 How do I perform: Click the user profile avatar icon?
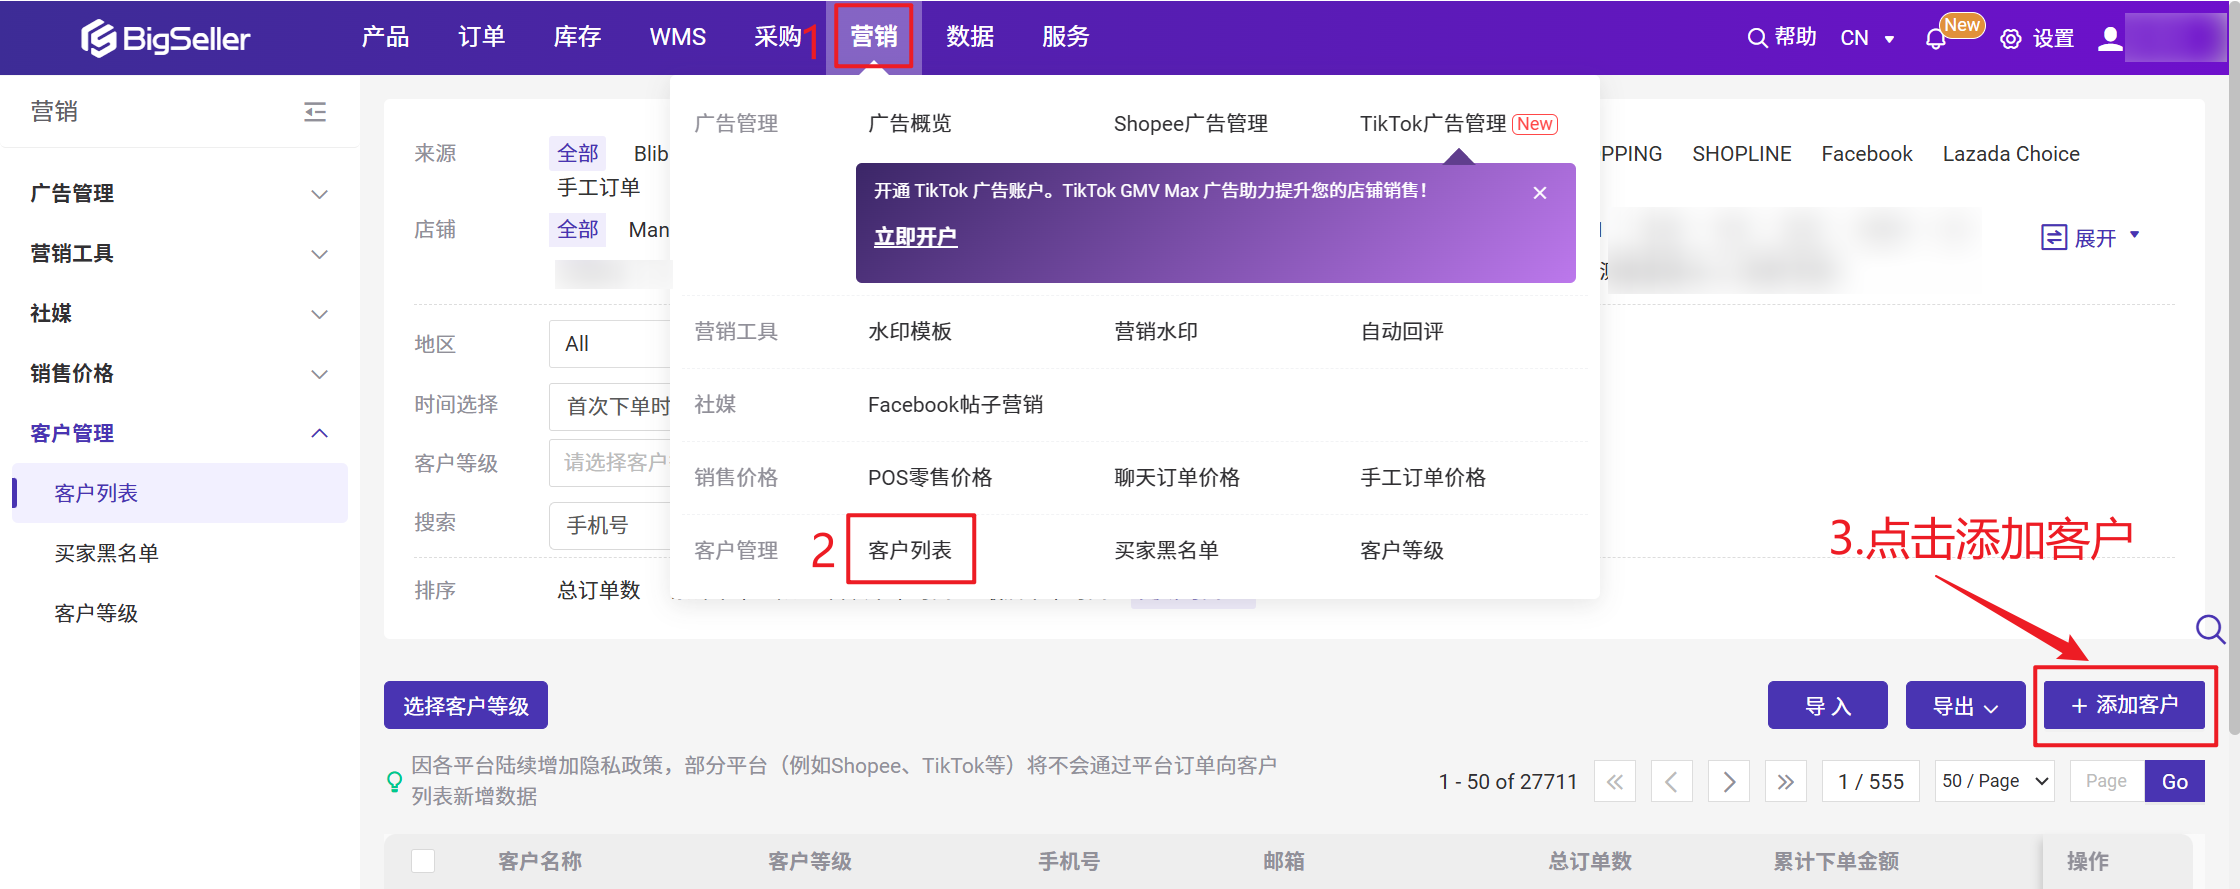2109,39
